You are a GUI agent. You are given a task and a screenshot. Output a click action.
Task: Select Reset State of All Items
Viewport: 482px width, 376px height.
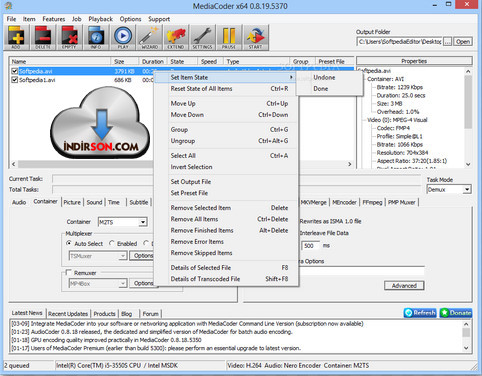(227, 89)
